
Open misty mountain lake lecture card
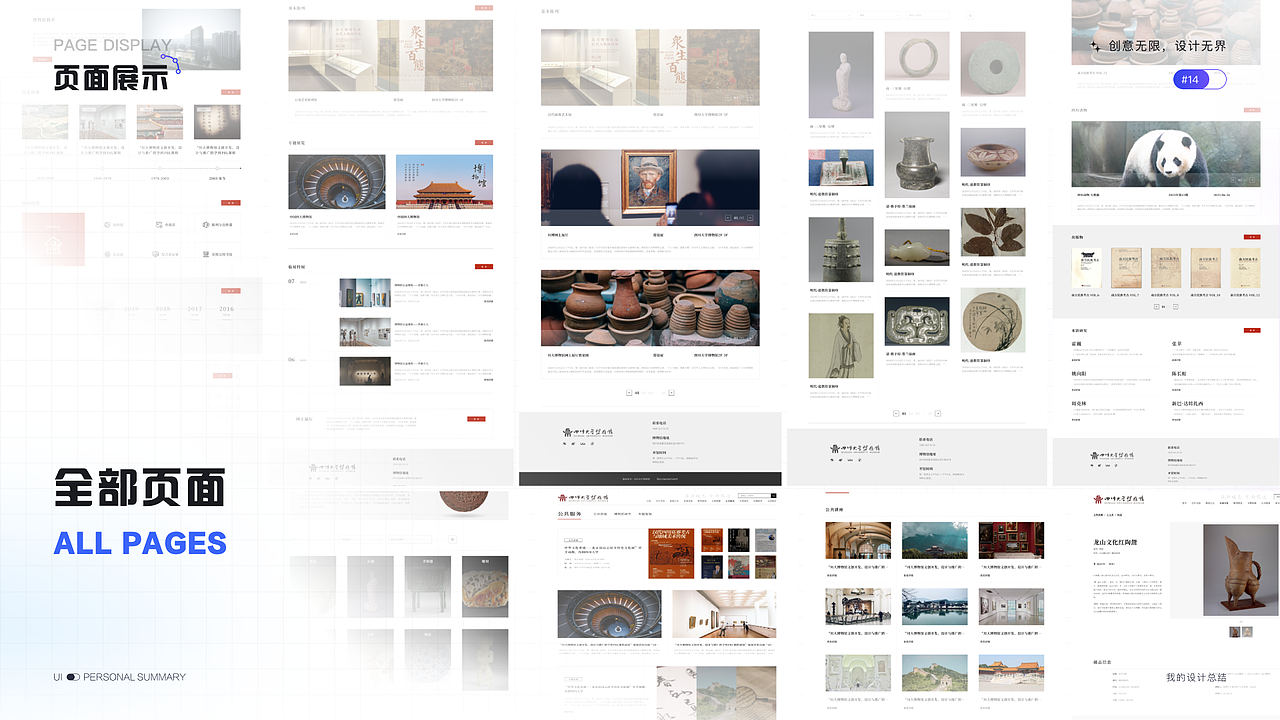pos(935,540)
